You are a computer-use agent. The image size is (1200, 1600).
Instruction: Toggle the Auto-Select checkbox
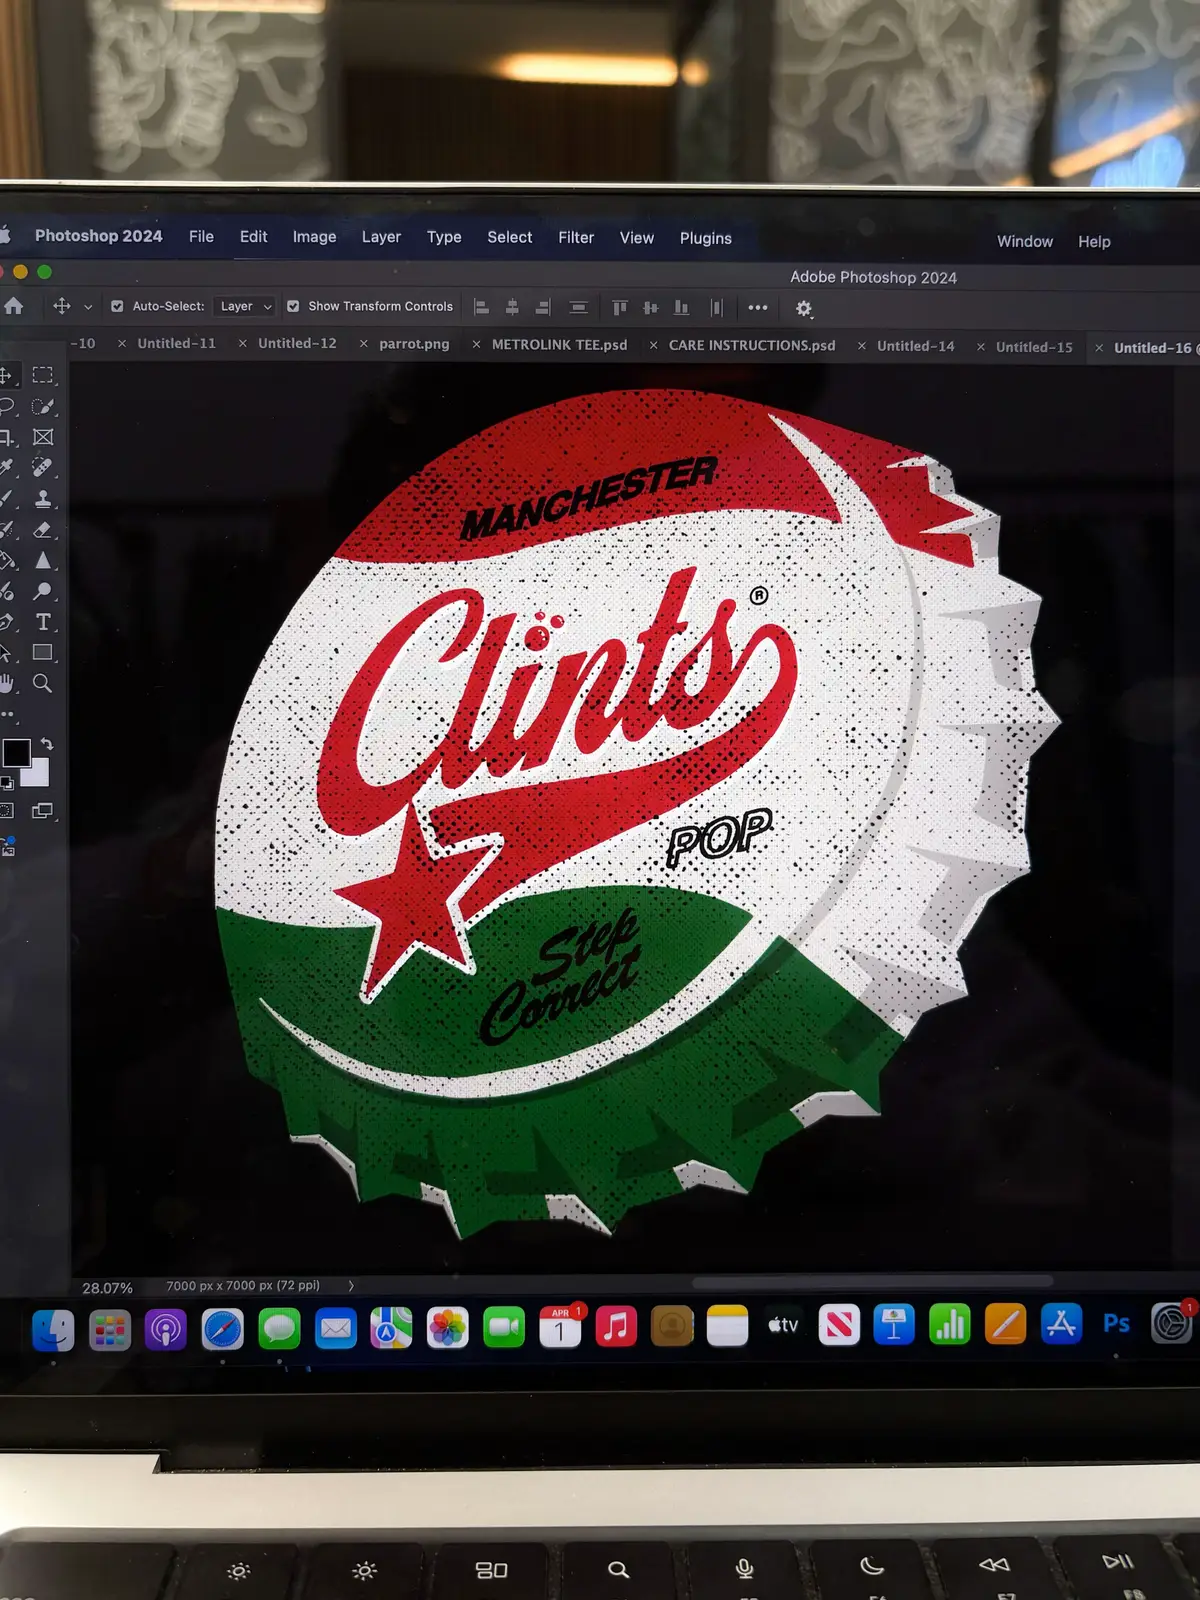point(117,306)
